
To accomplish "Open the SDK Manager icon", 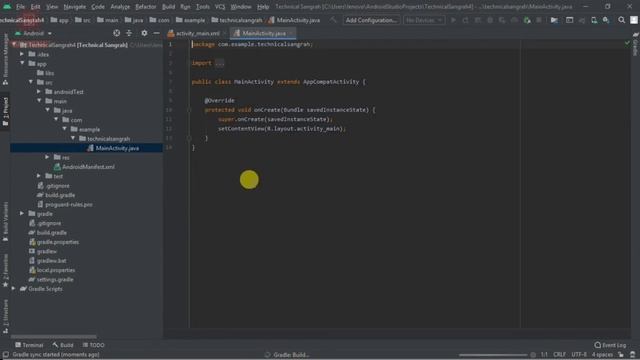I will point(606,20).
